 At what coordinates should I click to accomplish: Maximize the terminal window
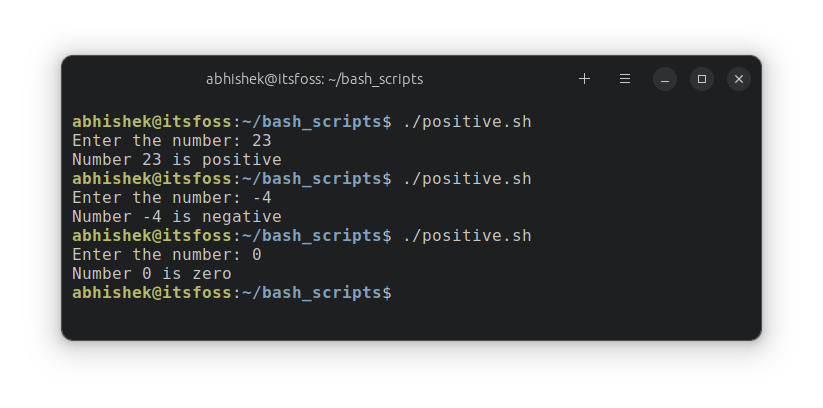(702, 79)
